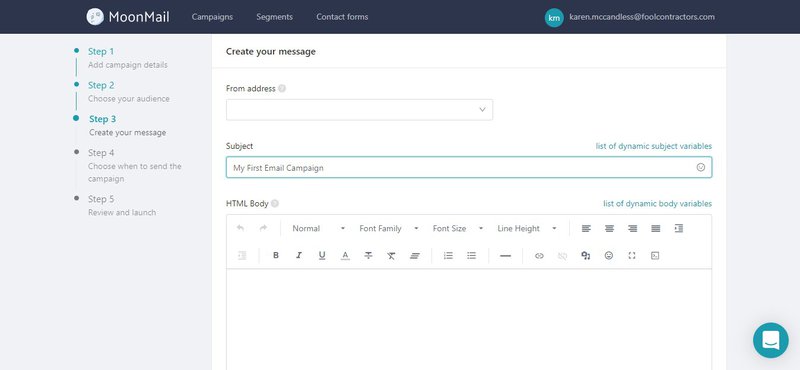Screen dimensions: 800x370
Task: Click inside the HTML body text area
Action: pos(469,319)
